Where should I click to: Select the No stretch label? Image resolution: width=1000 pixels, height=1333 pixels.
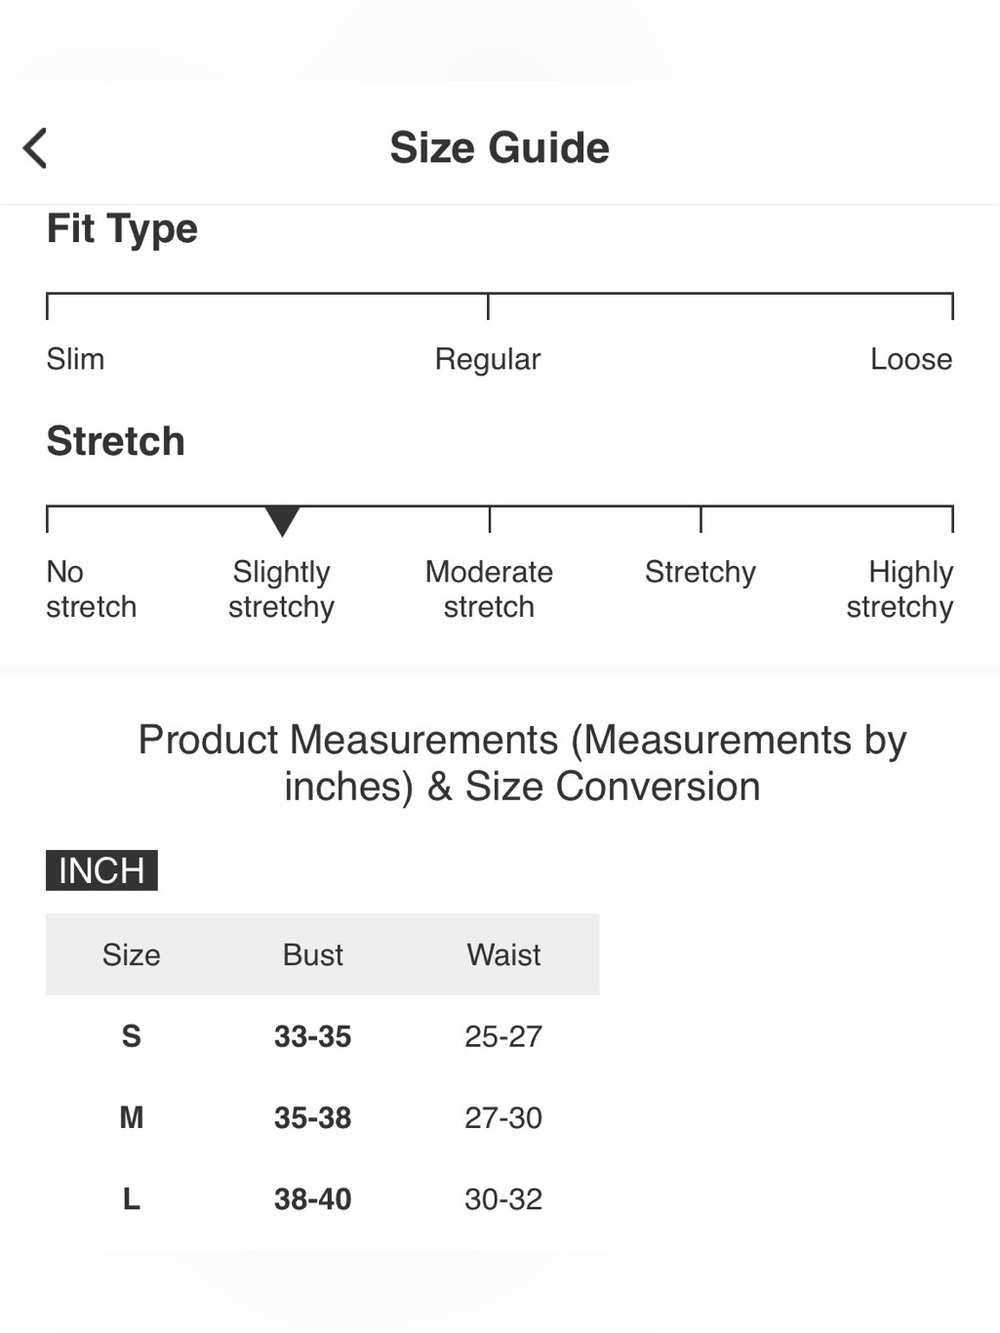pyautogui.click(x=91, y=589)
